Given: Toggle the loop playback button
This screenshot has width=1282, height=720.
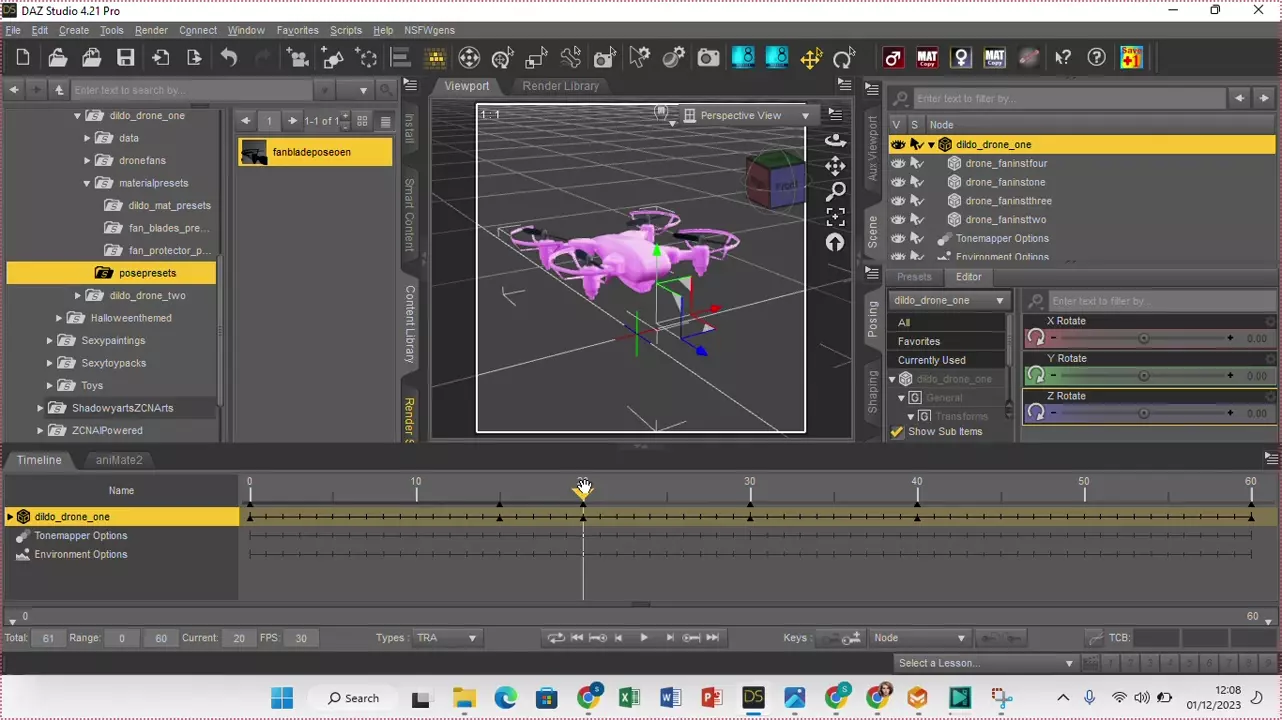Looking at the screenshot, I should coord(555,638).
